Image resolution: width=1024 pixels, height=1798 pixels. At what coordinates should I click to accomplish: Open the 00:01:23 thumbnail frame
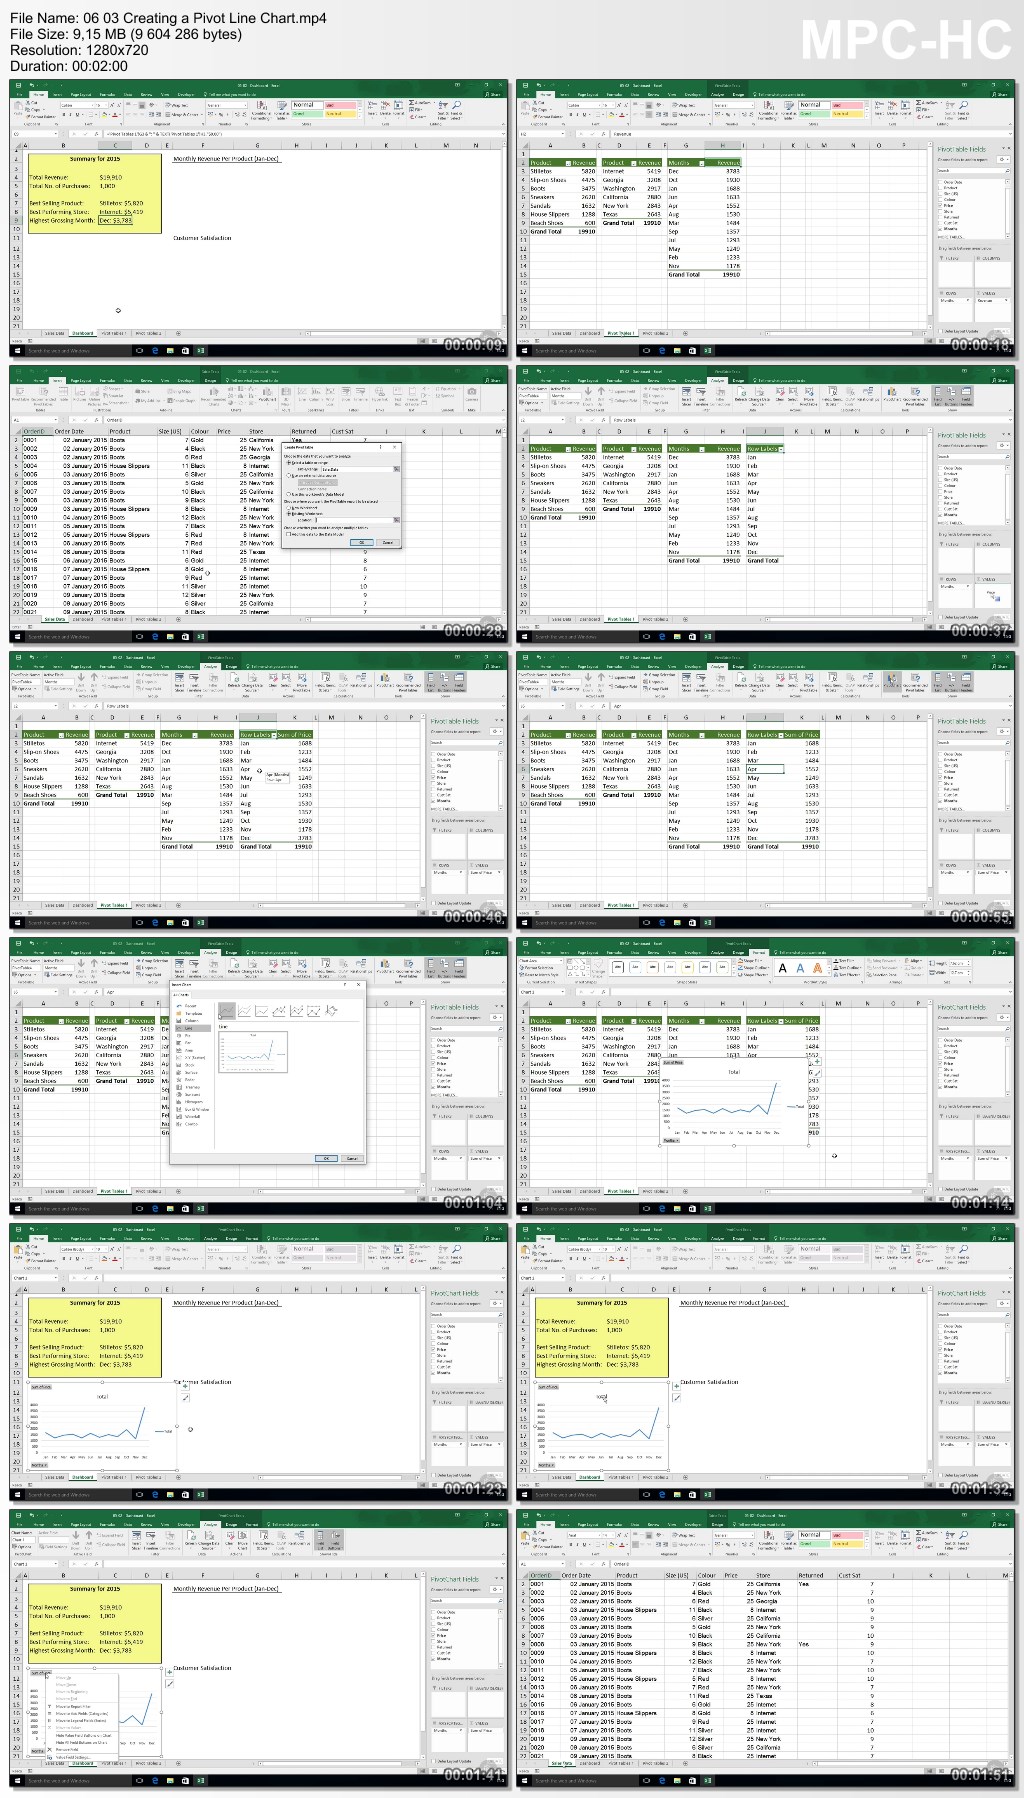[256, 1361]
